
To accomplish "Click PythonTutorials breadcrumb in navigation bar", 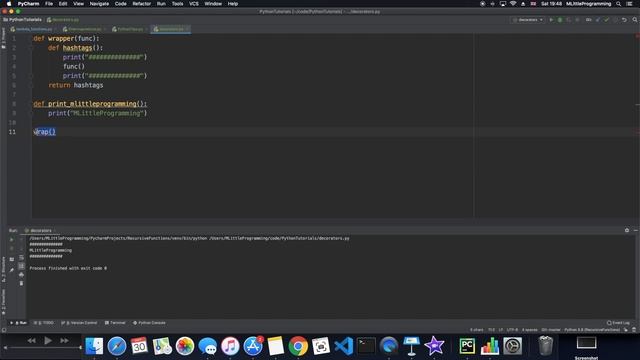I will 23,20.
